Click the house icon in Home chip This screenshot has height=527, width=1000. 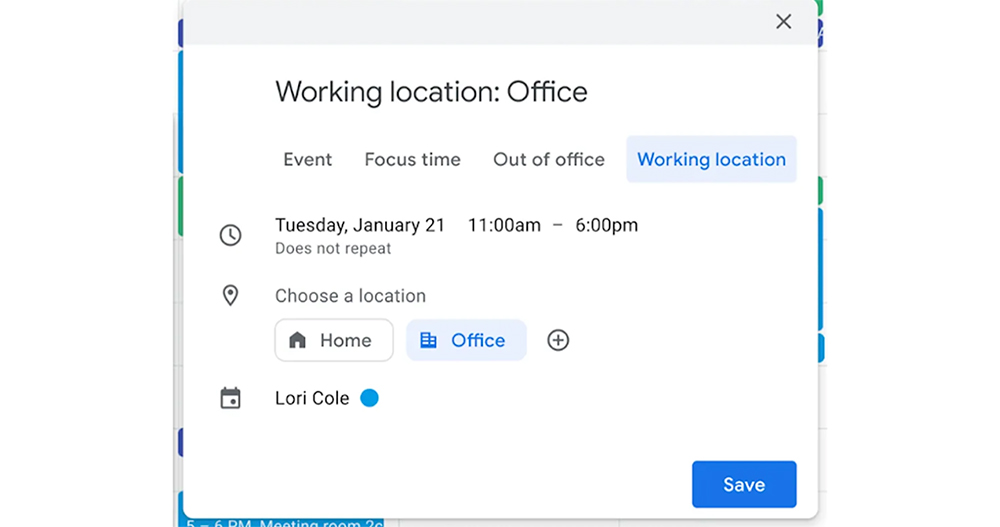[x=297, y=340]
